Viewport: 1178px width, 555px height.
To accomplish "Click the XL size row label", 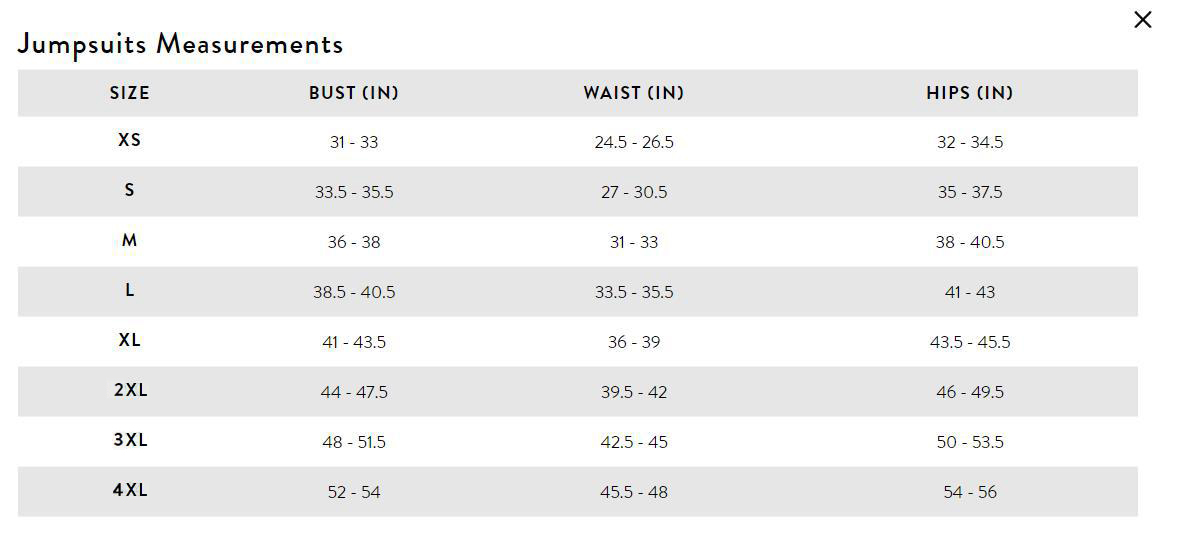I will (130, 340).
